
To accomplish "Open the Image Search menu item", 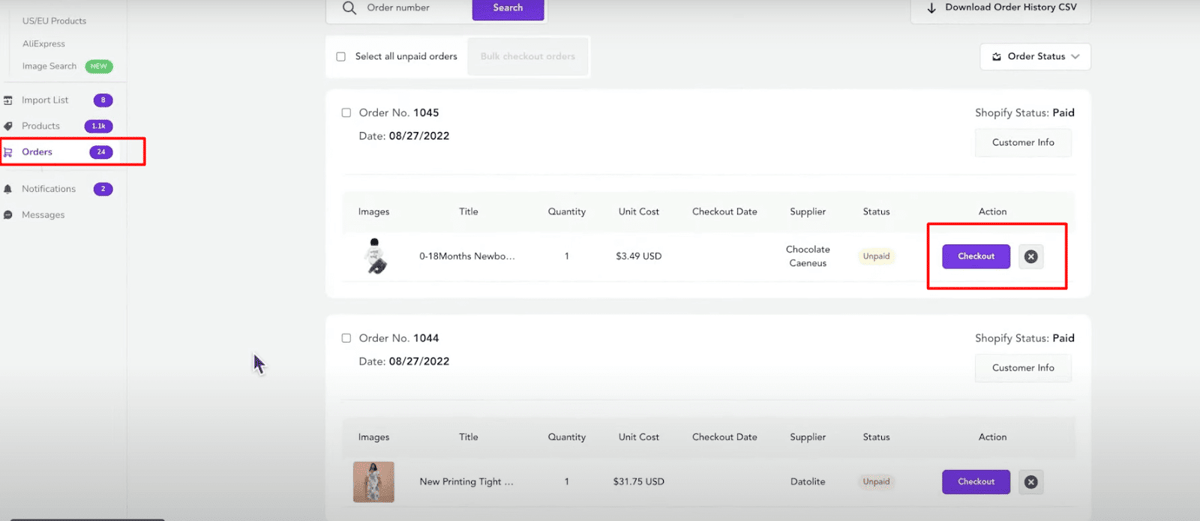I will (49, 66).
